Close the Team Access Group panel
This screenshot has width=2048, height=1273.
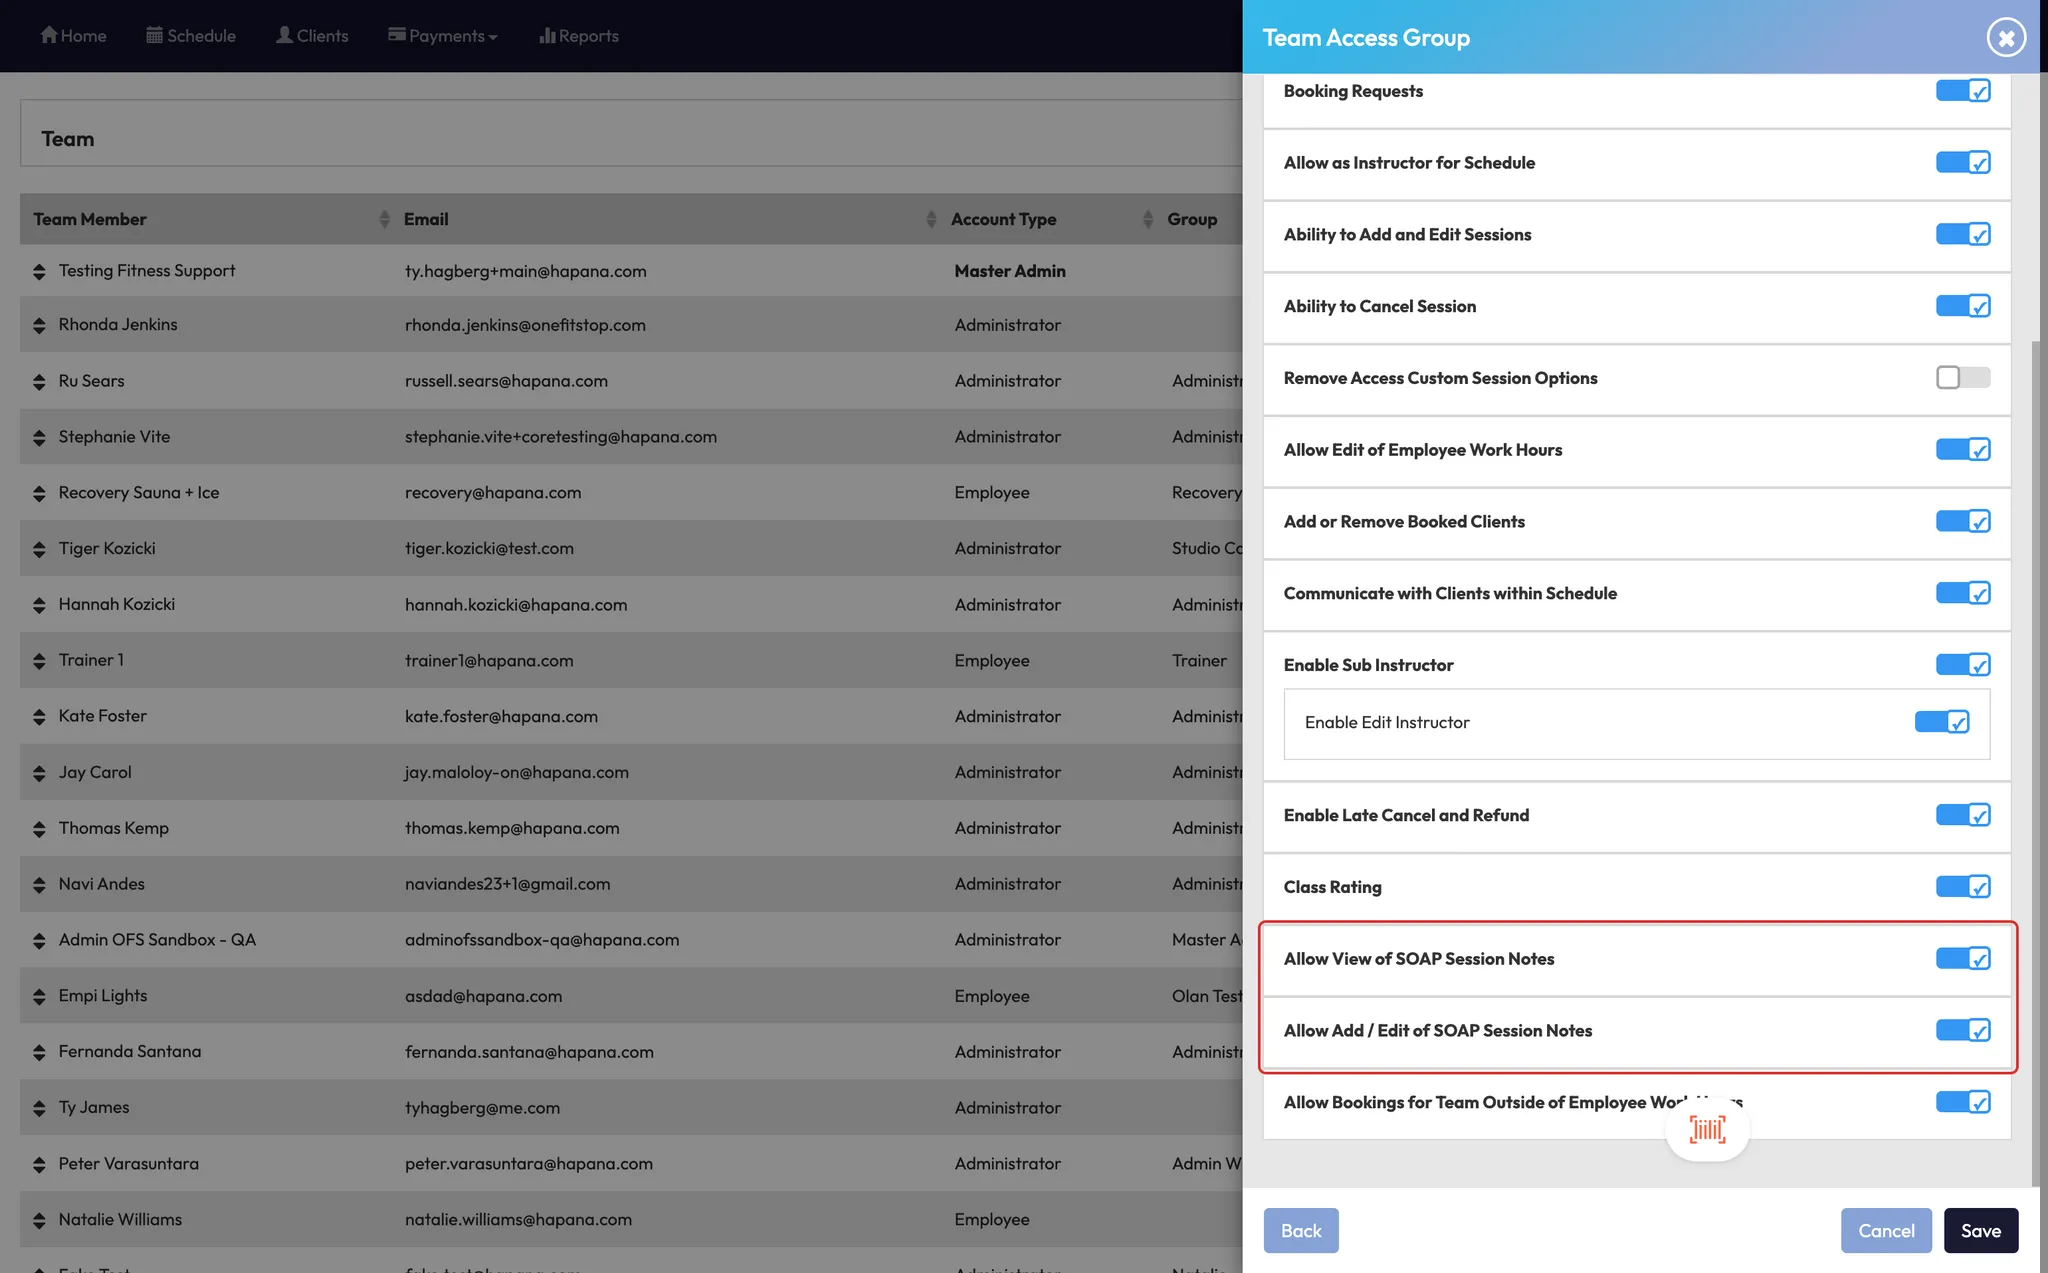[x=2005, y=38]
